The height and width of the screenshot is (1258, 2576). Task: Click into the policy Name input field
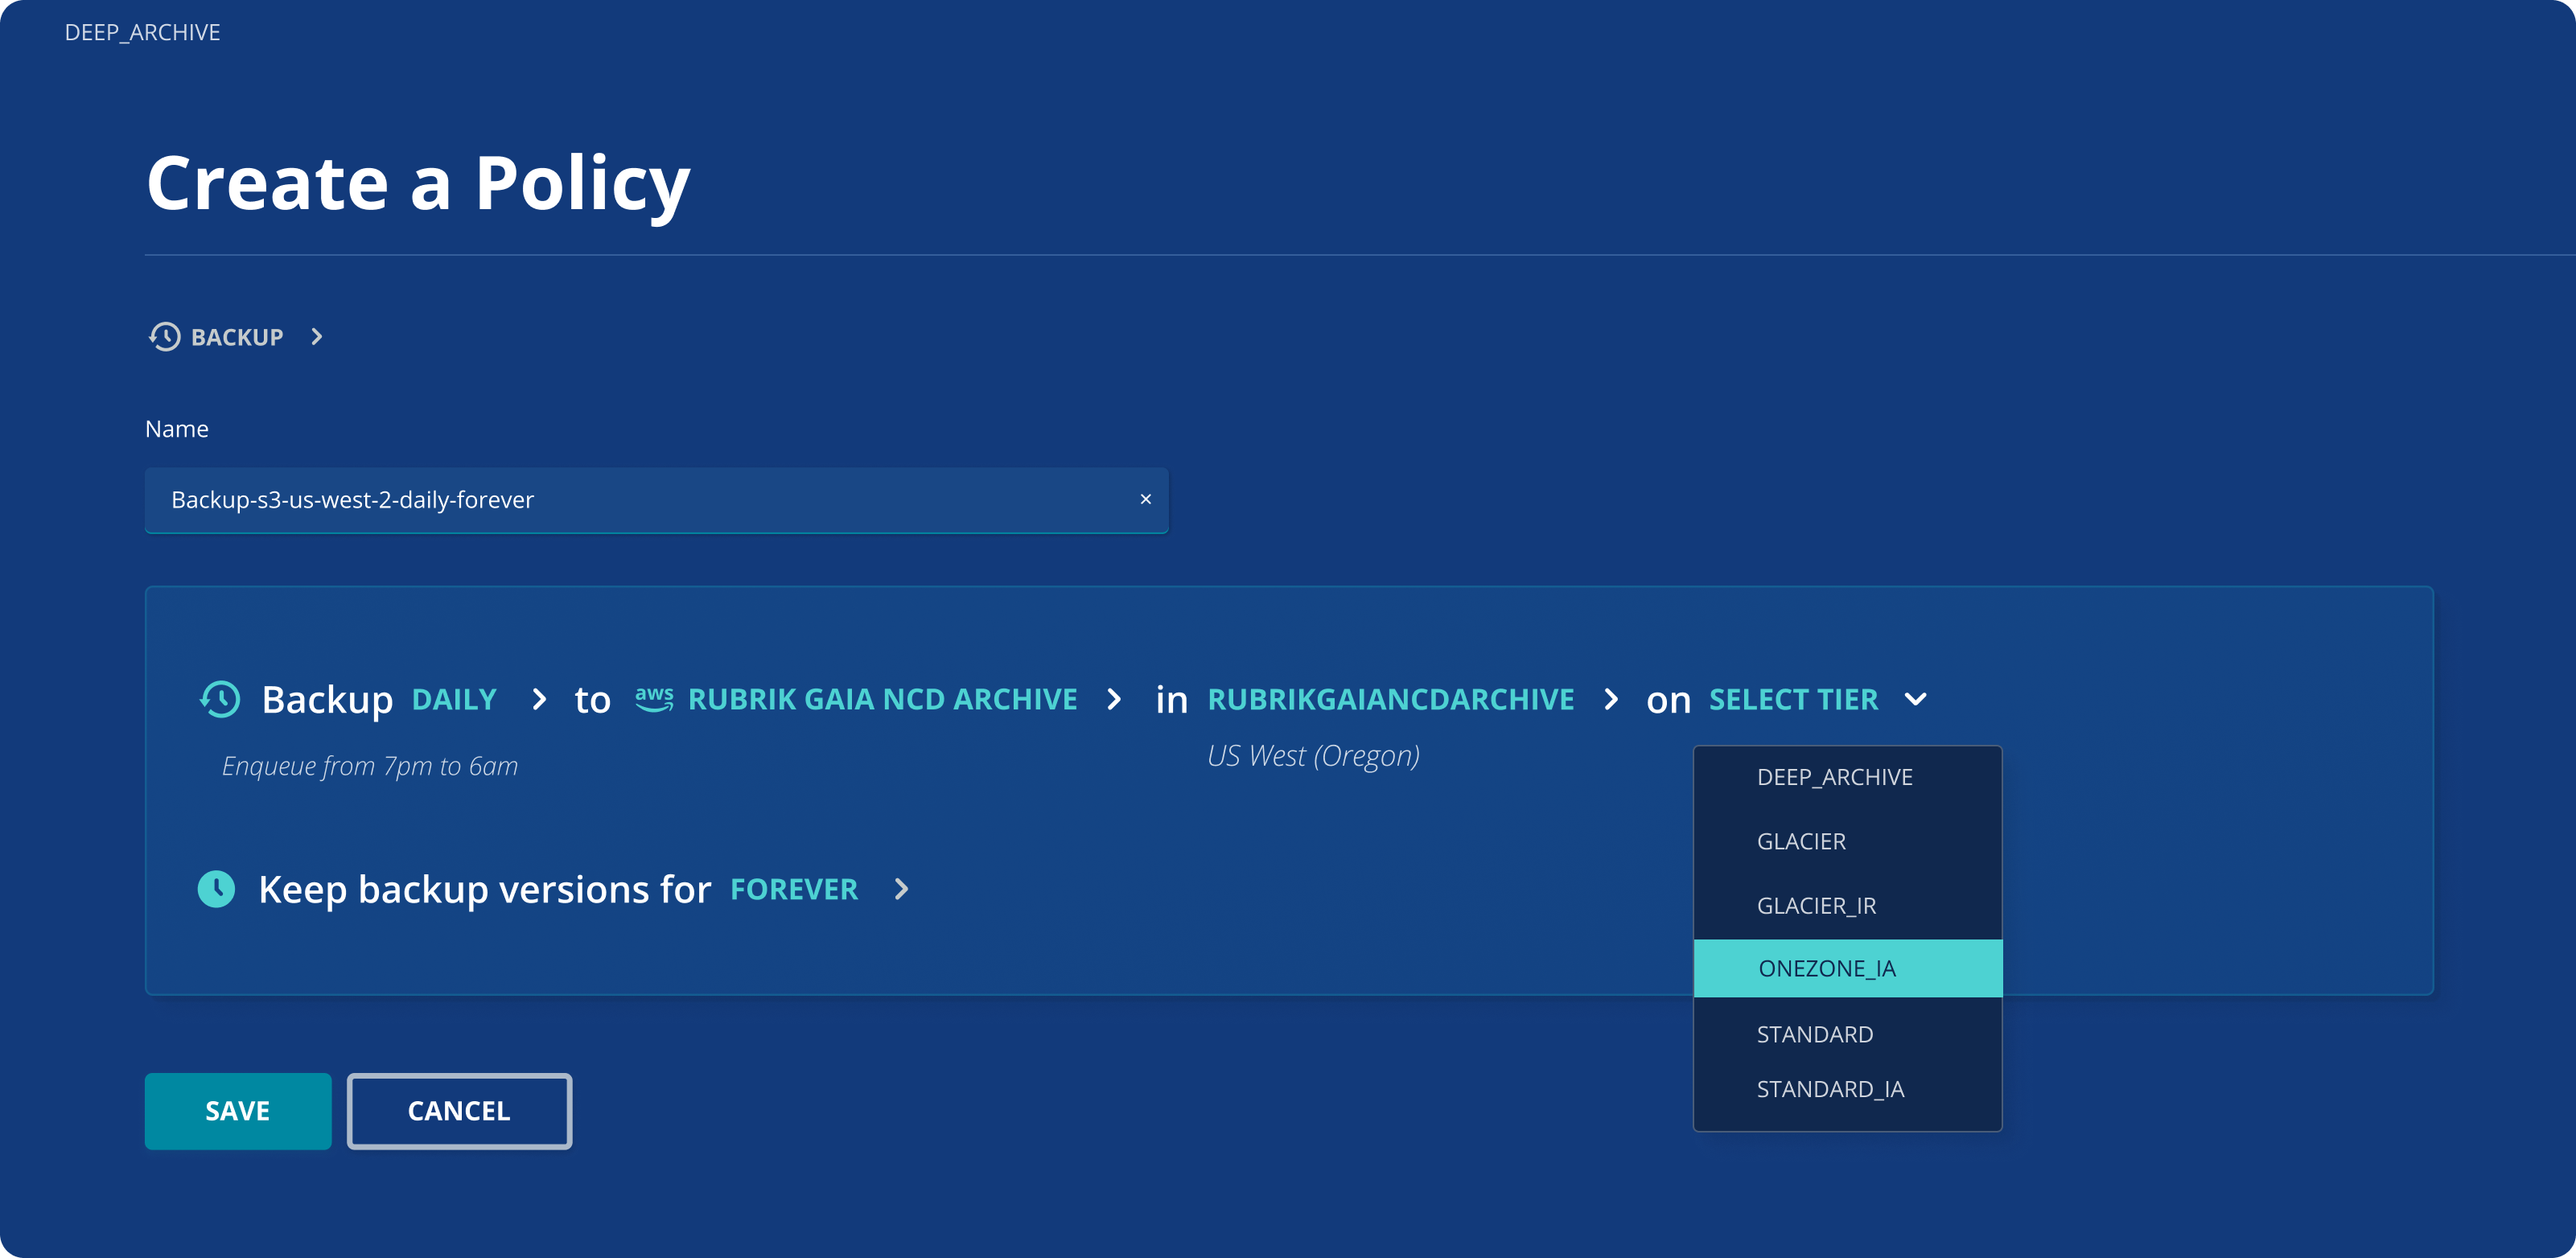click(656, 500)
